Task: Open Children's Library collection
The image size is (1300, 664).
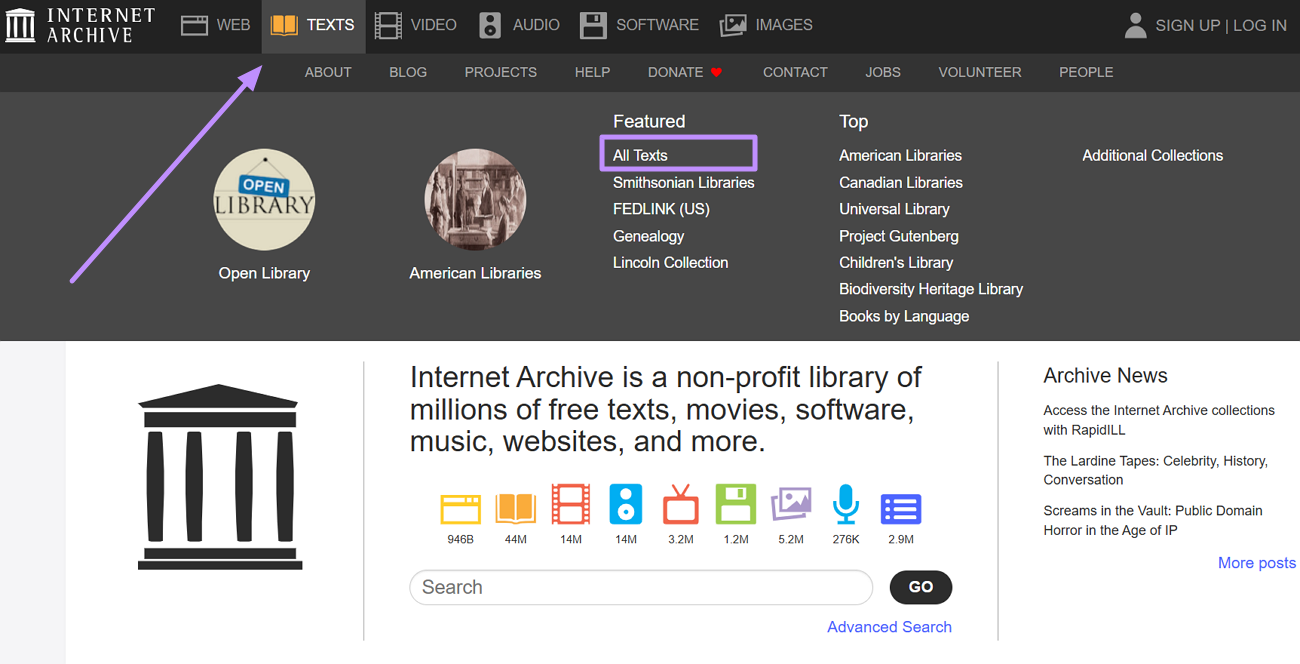Action: [x=896, y=262]
